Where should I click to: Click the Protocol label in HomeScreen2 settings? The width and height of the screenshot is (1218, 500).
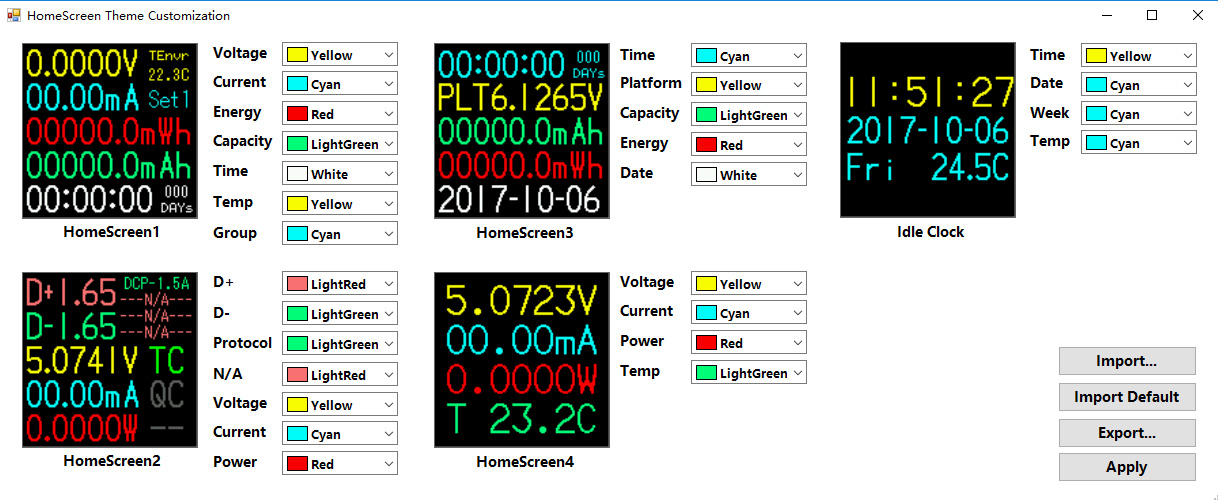242,343
